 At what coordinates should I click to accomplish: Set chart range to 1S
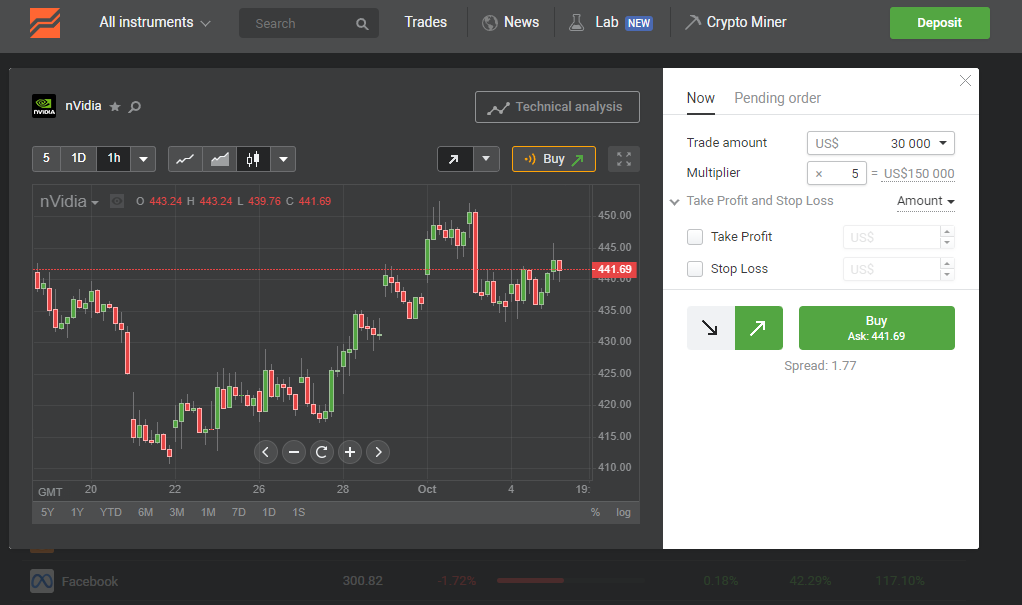299,512
